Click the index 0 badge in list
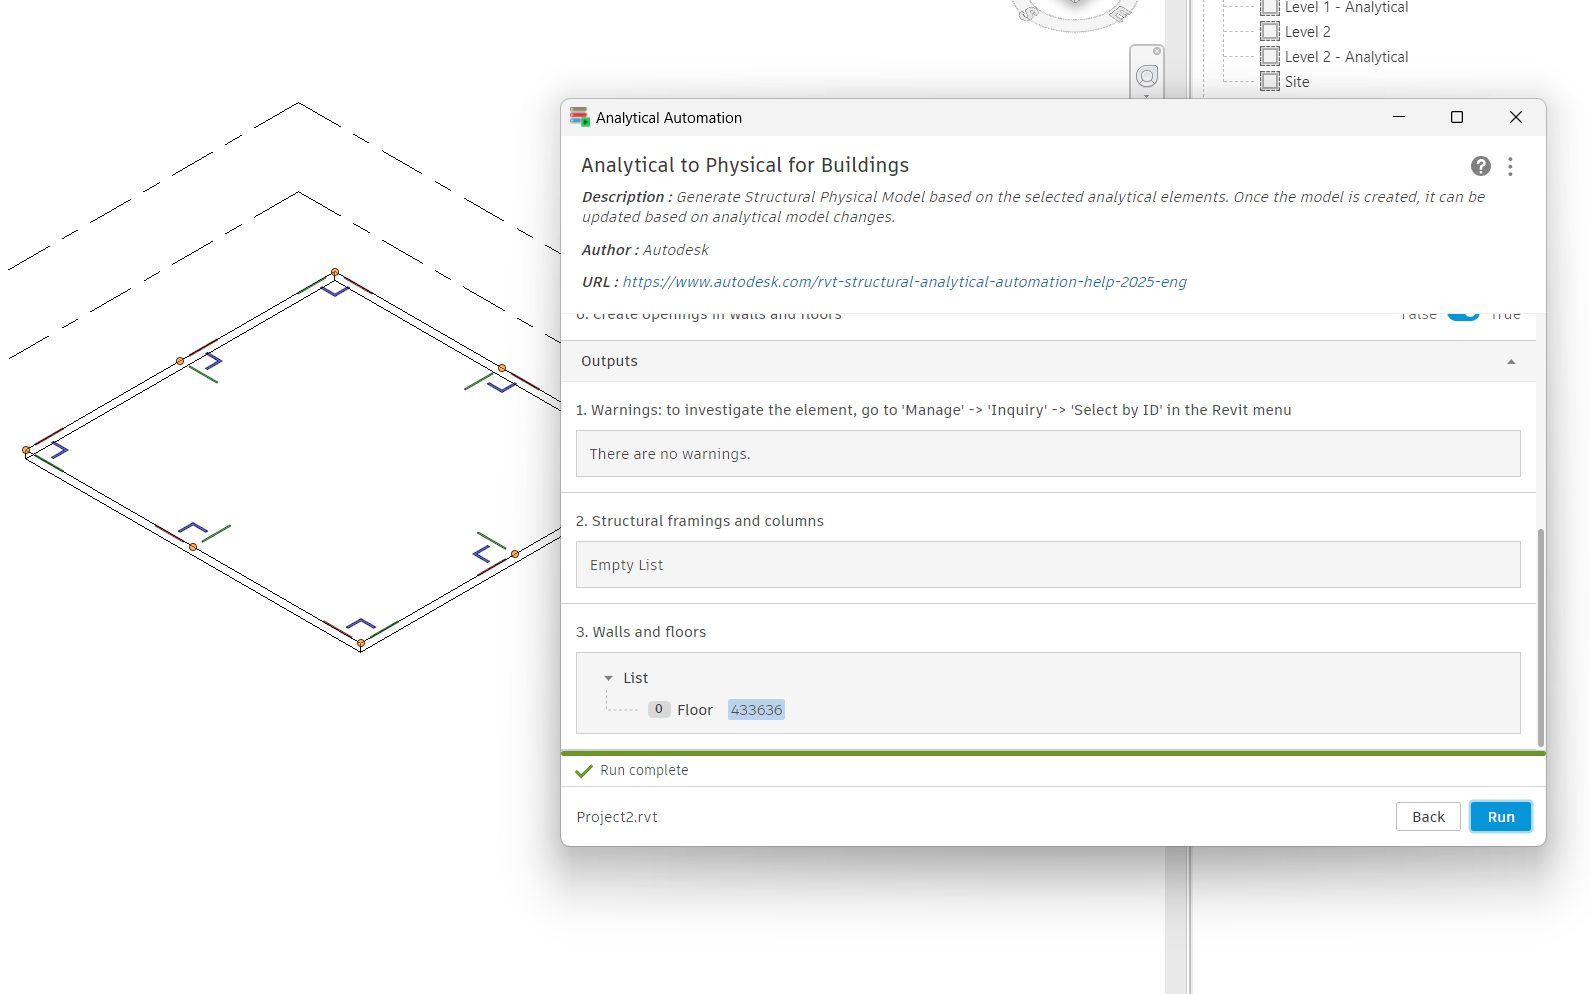The height and width of the screenshot is (994, 1590). point(659,709)
